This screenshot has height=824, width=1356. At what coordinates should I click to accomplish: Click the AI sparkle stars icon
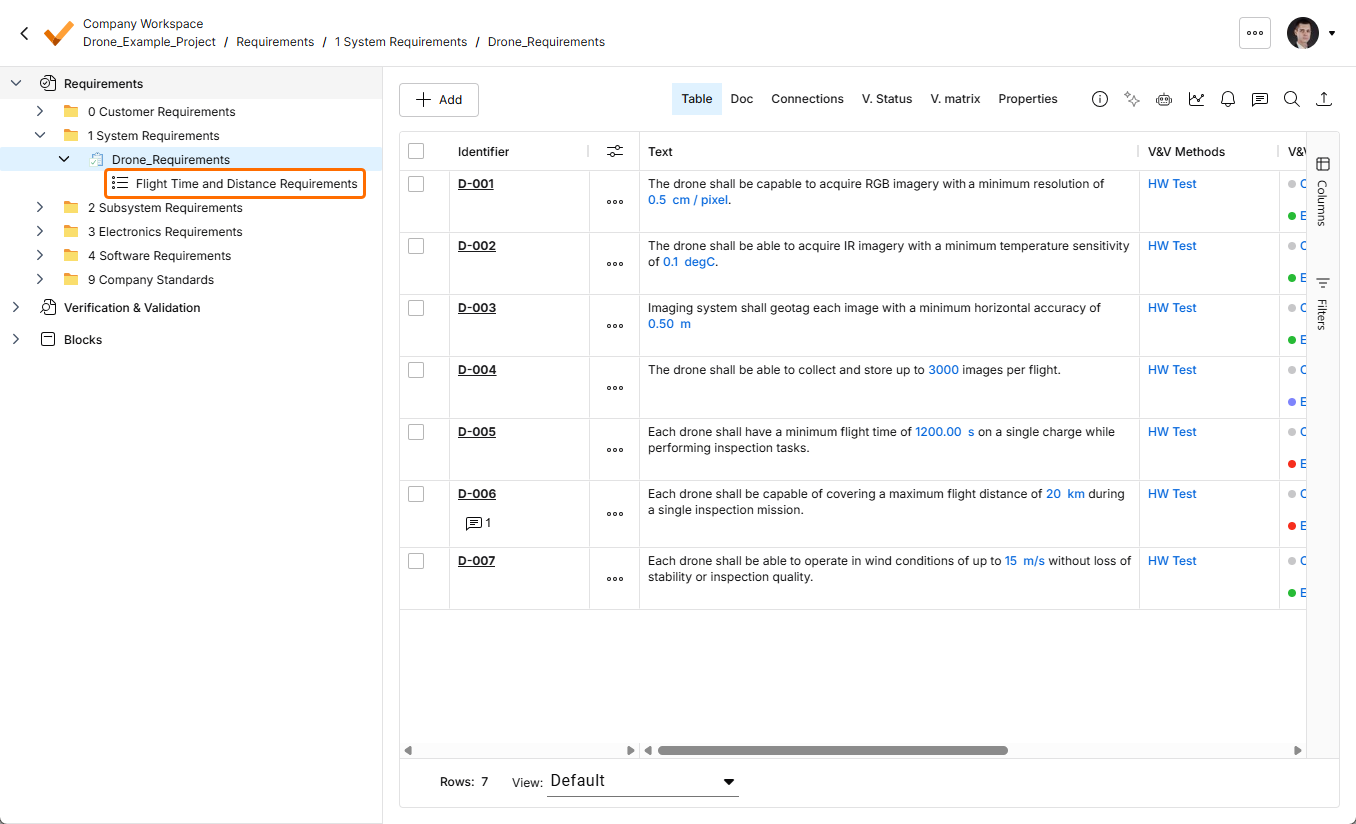1131,99
